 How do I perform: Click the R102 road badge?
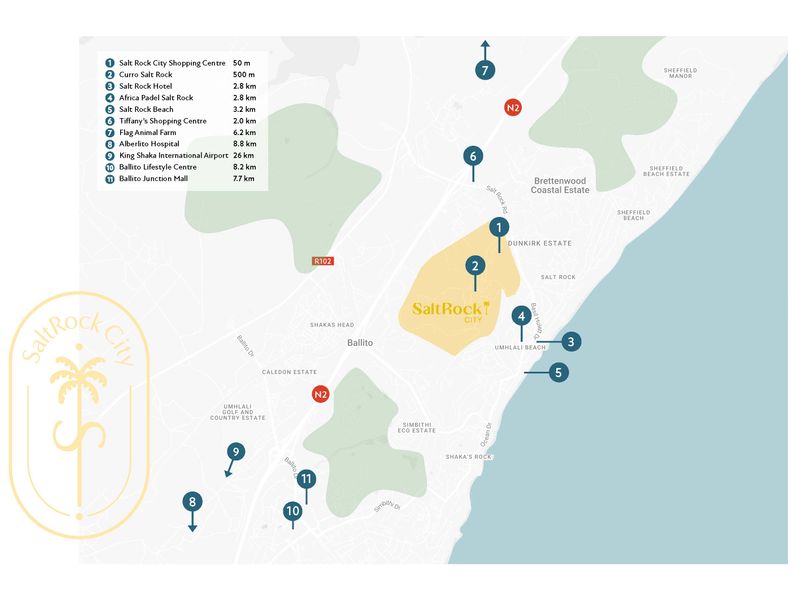coord(322,261)
